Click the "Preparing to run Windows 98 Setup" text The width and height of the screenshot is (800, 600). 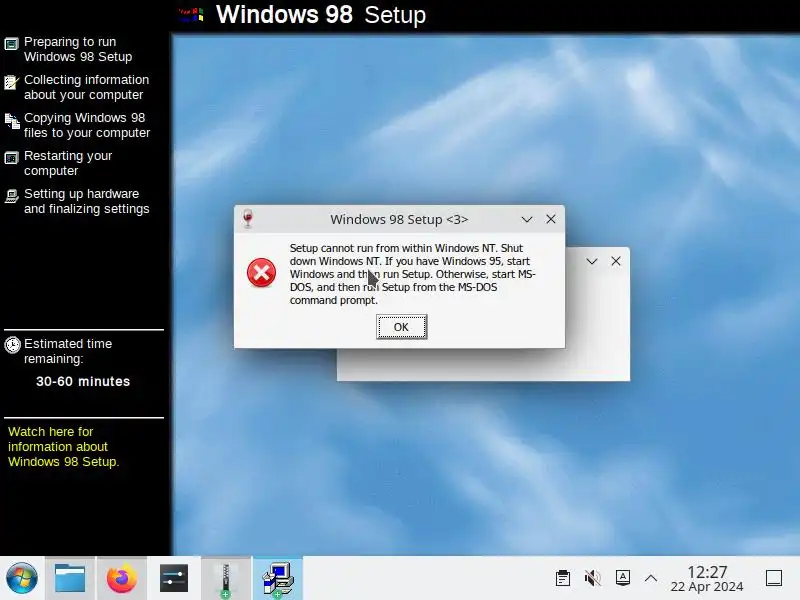(78, 49)
